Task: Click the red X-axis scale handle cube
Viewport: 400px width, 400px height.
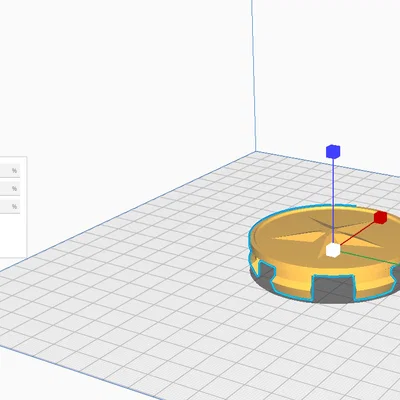Action: click(380, 217)
